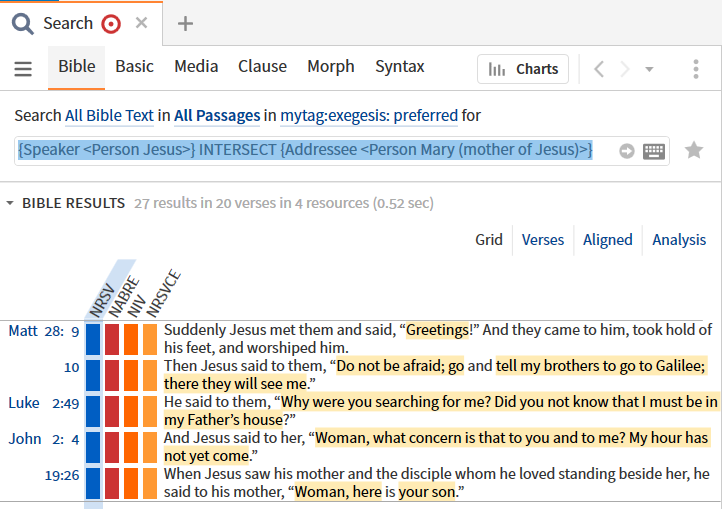Click 'Woman, here' highlighted text
The image size is (722, 509).
point(338,492)
